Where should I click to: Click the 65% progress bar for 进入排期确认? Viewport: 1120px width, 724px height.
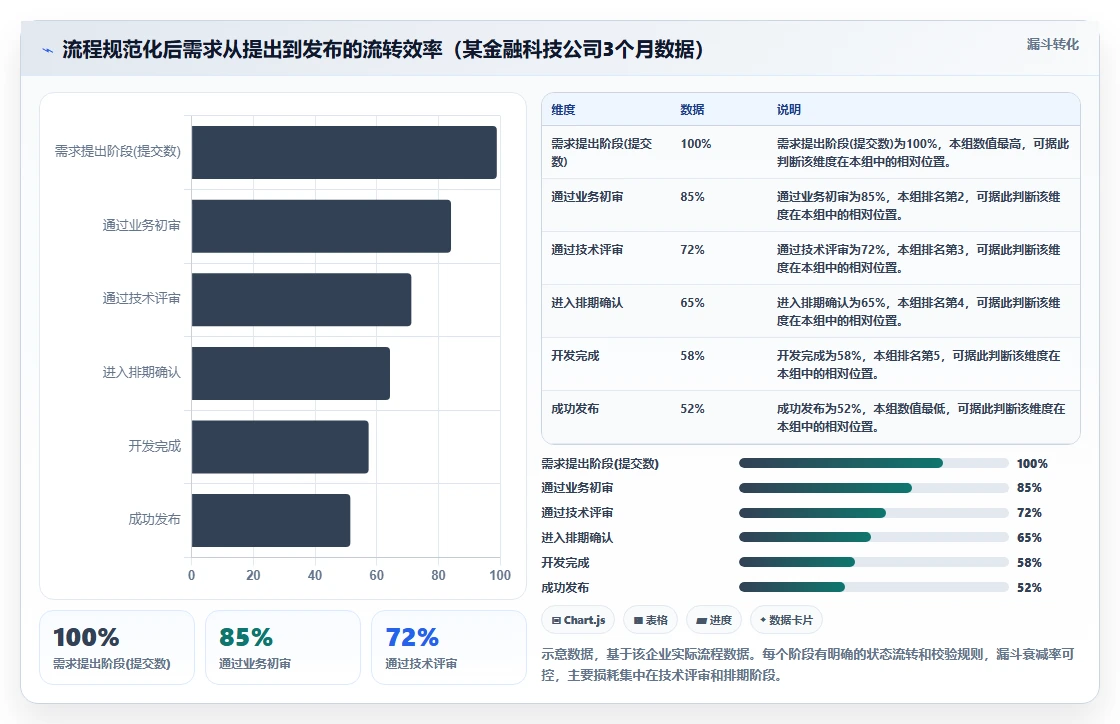[x=874, y=537]
